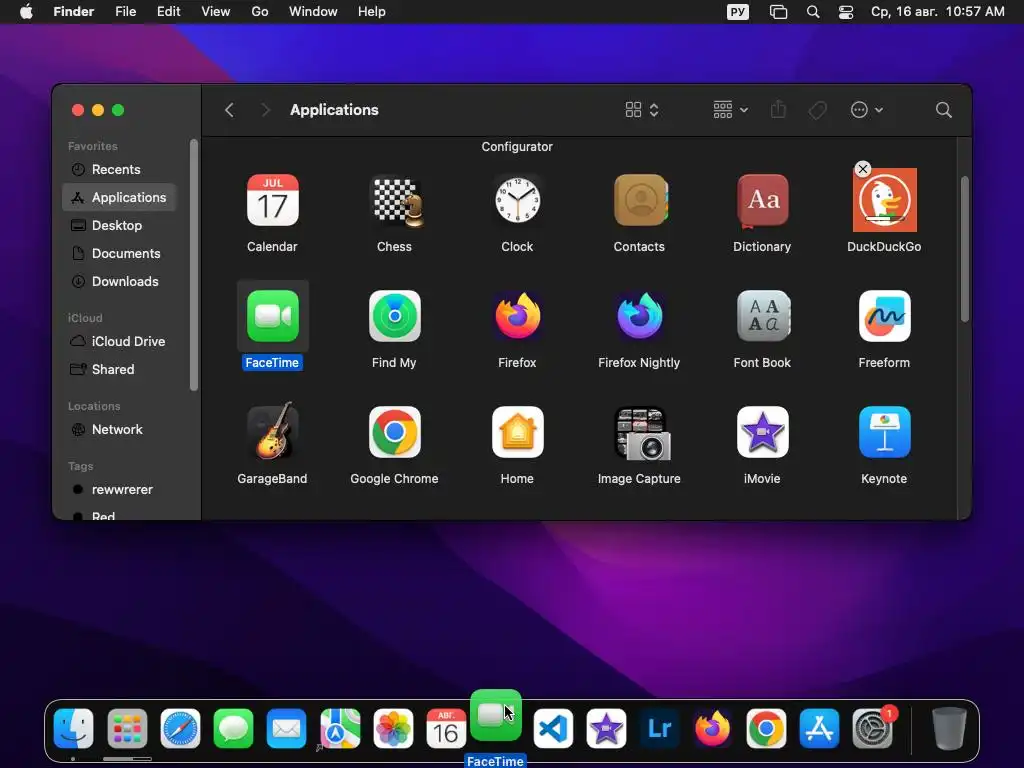Open the Action (ellipsis) menu dropdown

[867, 110]
